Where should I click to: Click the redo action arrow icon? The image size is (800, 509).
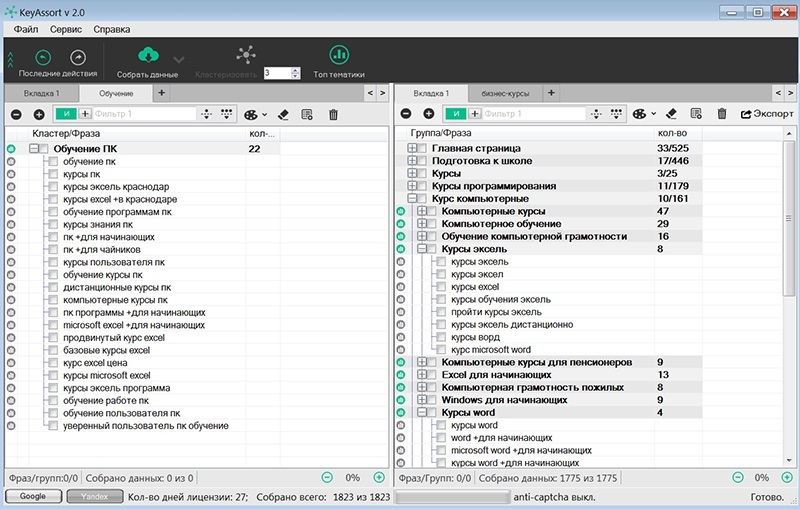78,58
